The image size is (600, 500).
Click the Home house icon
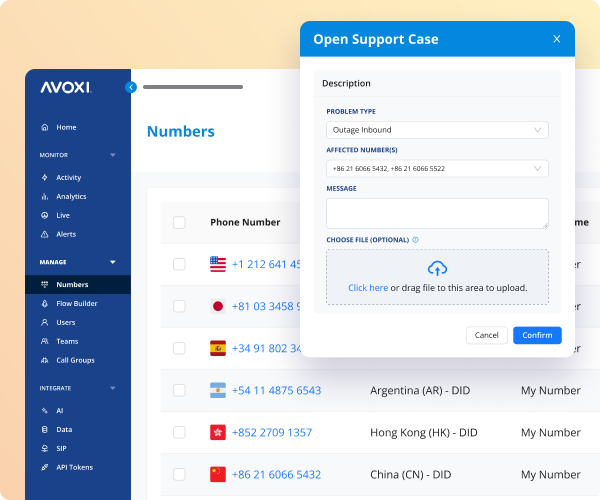tap(45, 127)
